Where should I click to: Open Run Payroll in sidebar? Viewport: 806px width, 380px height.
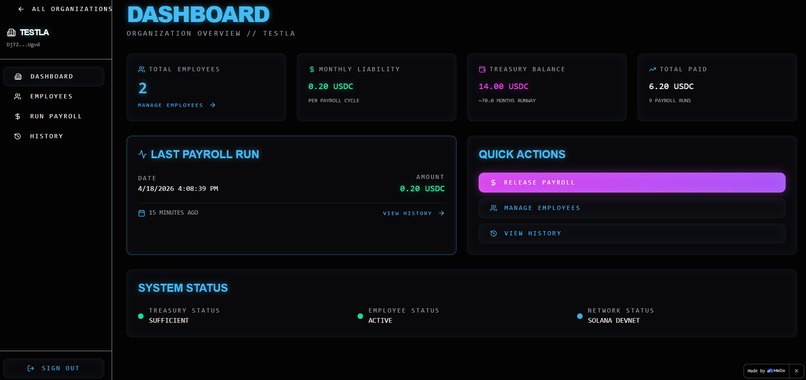coord(53,116)
